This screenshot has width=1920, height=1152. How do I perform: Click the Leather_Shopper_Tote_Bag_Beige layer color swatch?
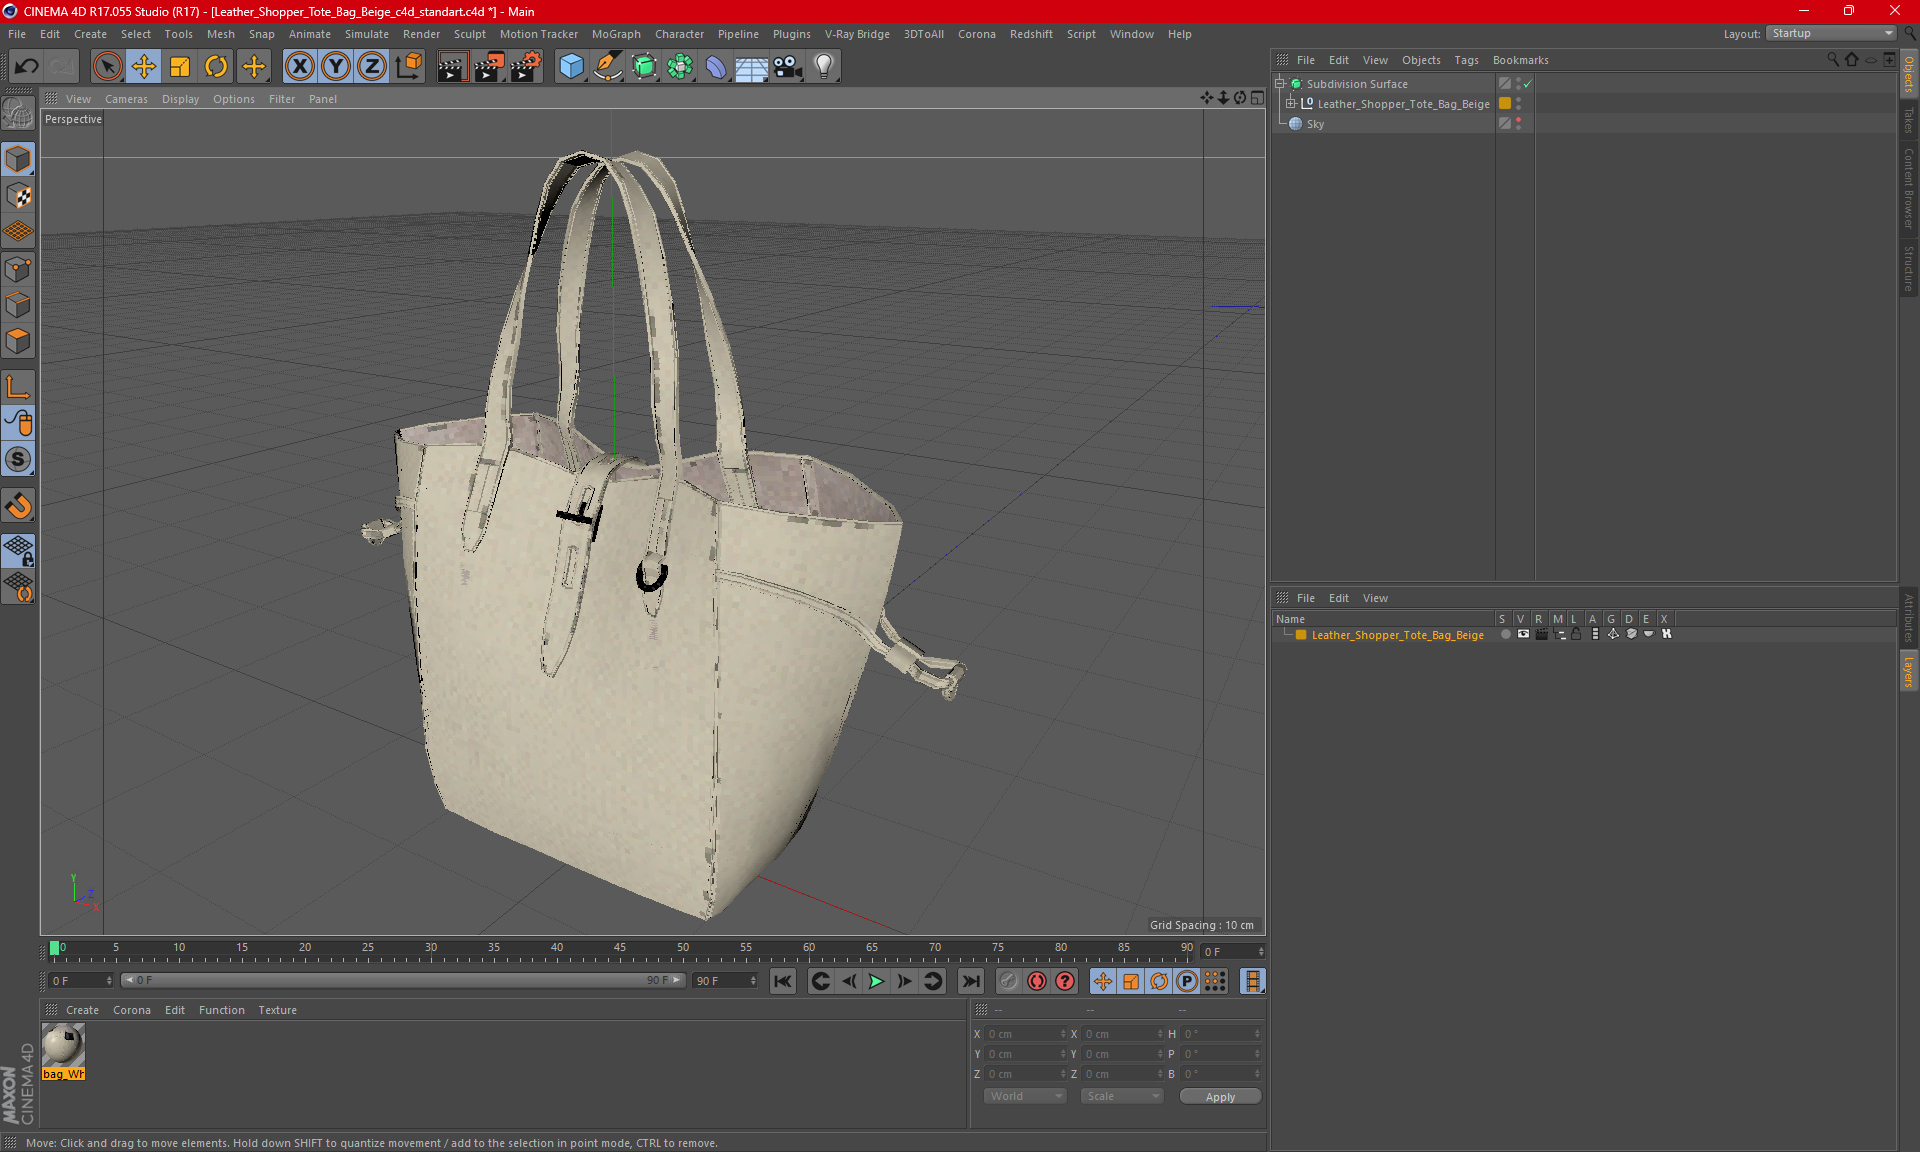1301,635
